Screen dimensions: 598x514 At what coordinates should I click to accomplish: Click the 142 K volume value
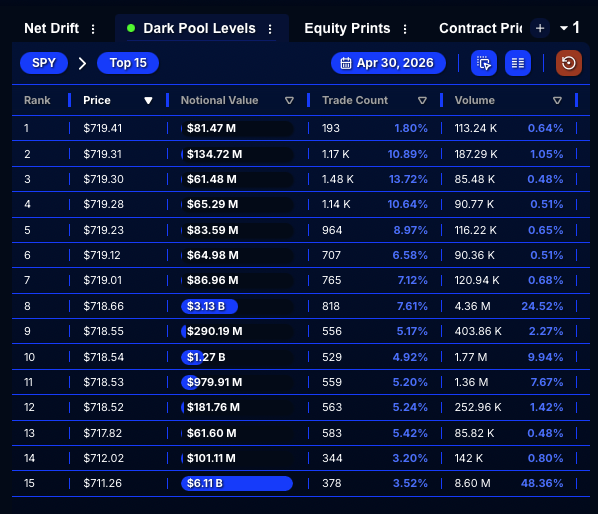tap(468, 458)
